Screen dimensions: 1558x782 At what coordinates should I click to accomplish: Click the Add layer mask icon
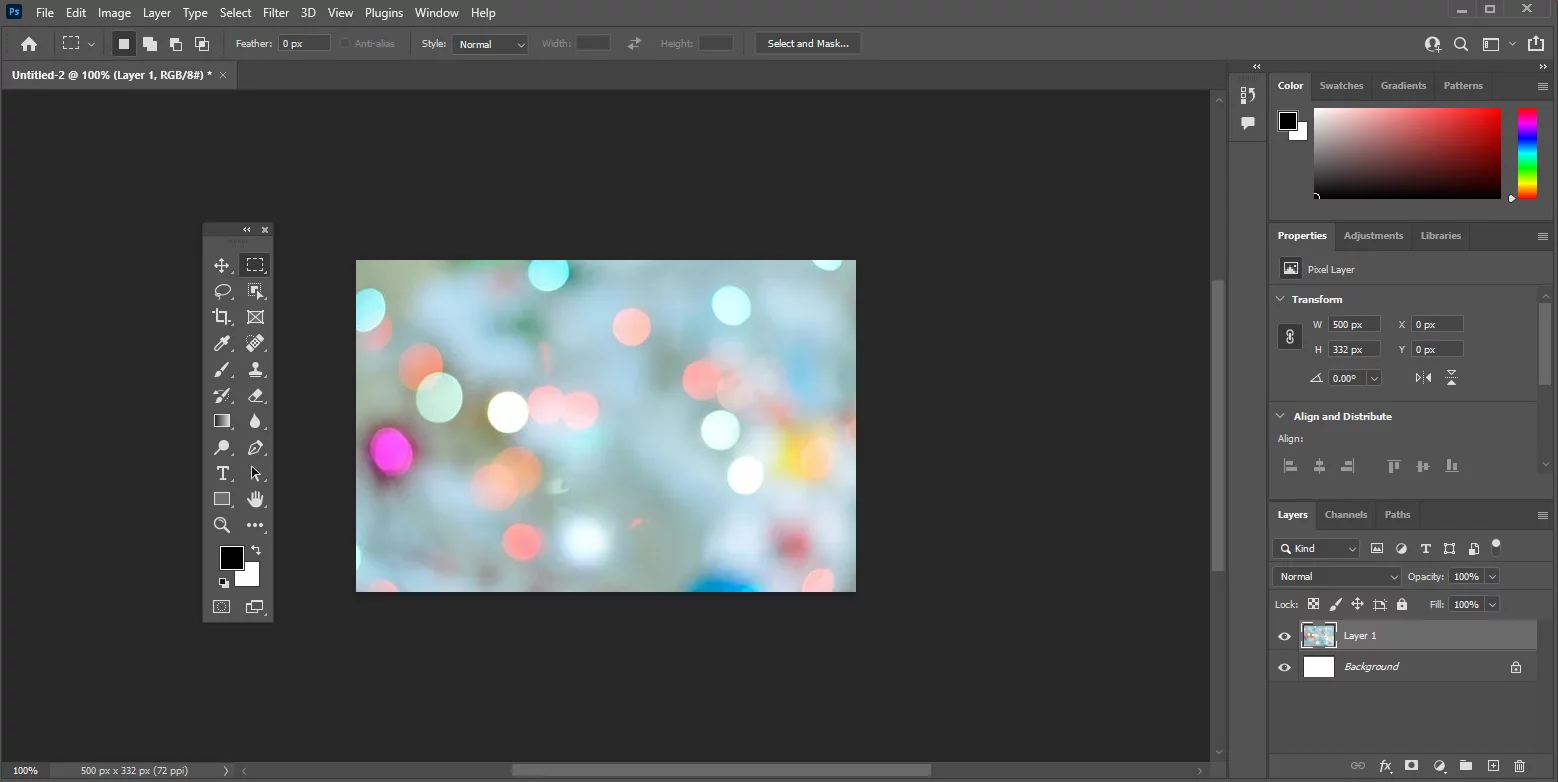click(x=1411, y=766)
